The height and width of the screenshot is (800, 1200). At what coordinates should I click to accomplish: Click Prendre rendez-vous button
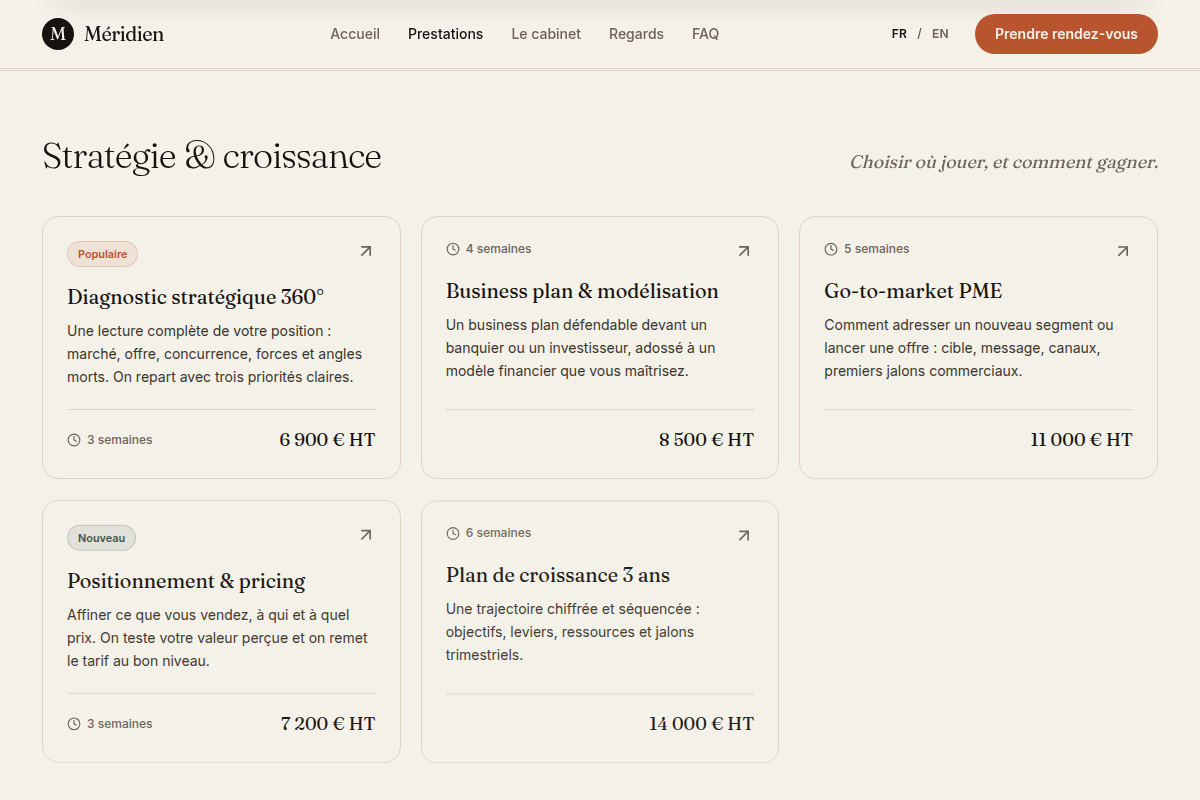pos(1066,34)
